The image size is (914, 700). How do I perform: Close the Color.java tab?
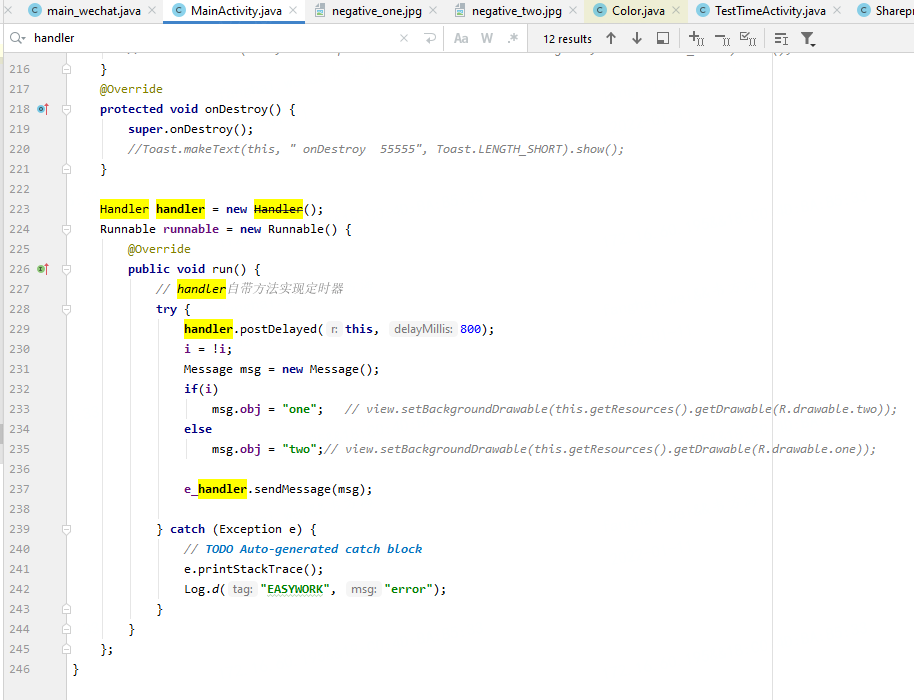(676, 10)
